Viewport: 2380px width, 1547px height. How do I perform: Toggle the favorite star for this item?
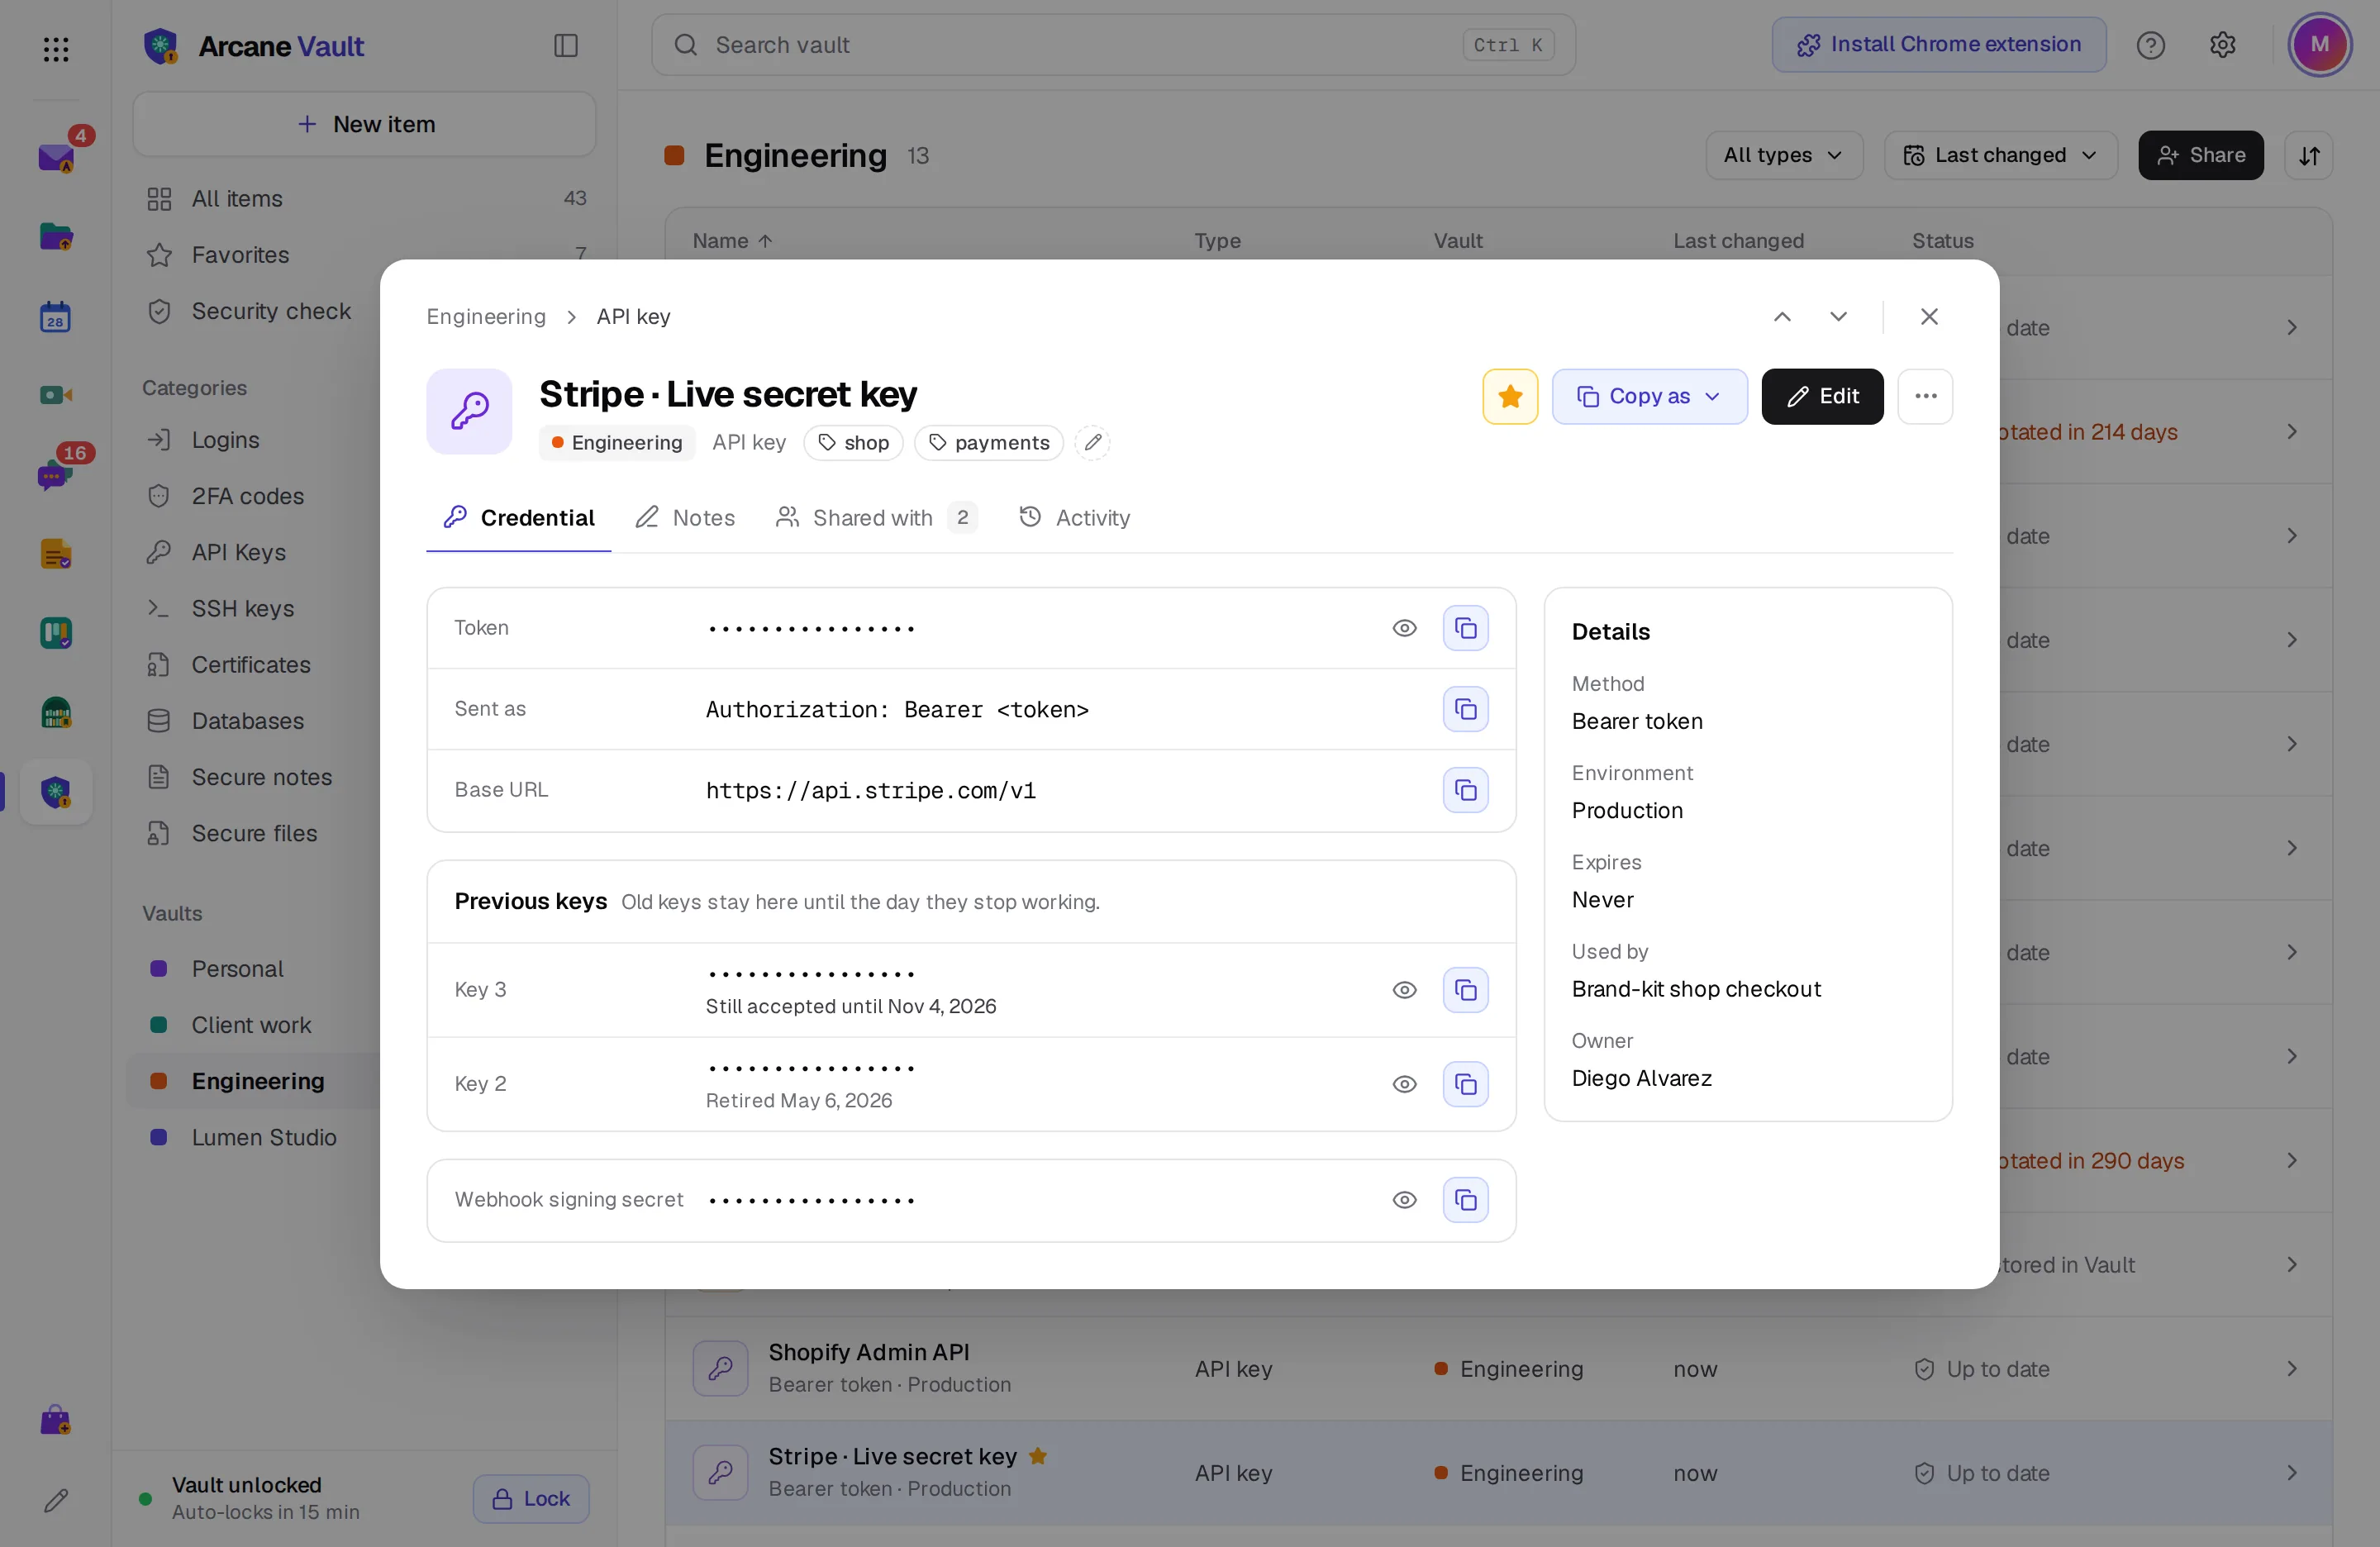1510,396
